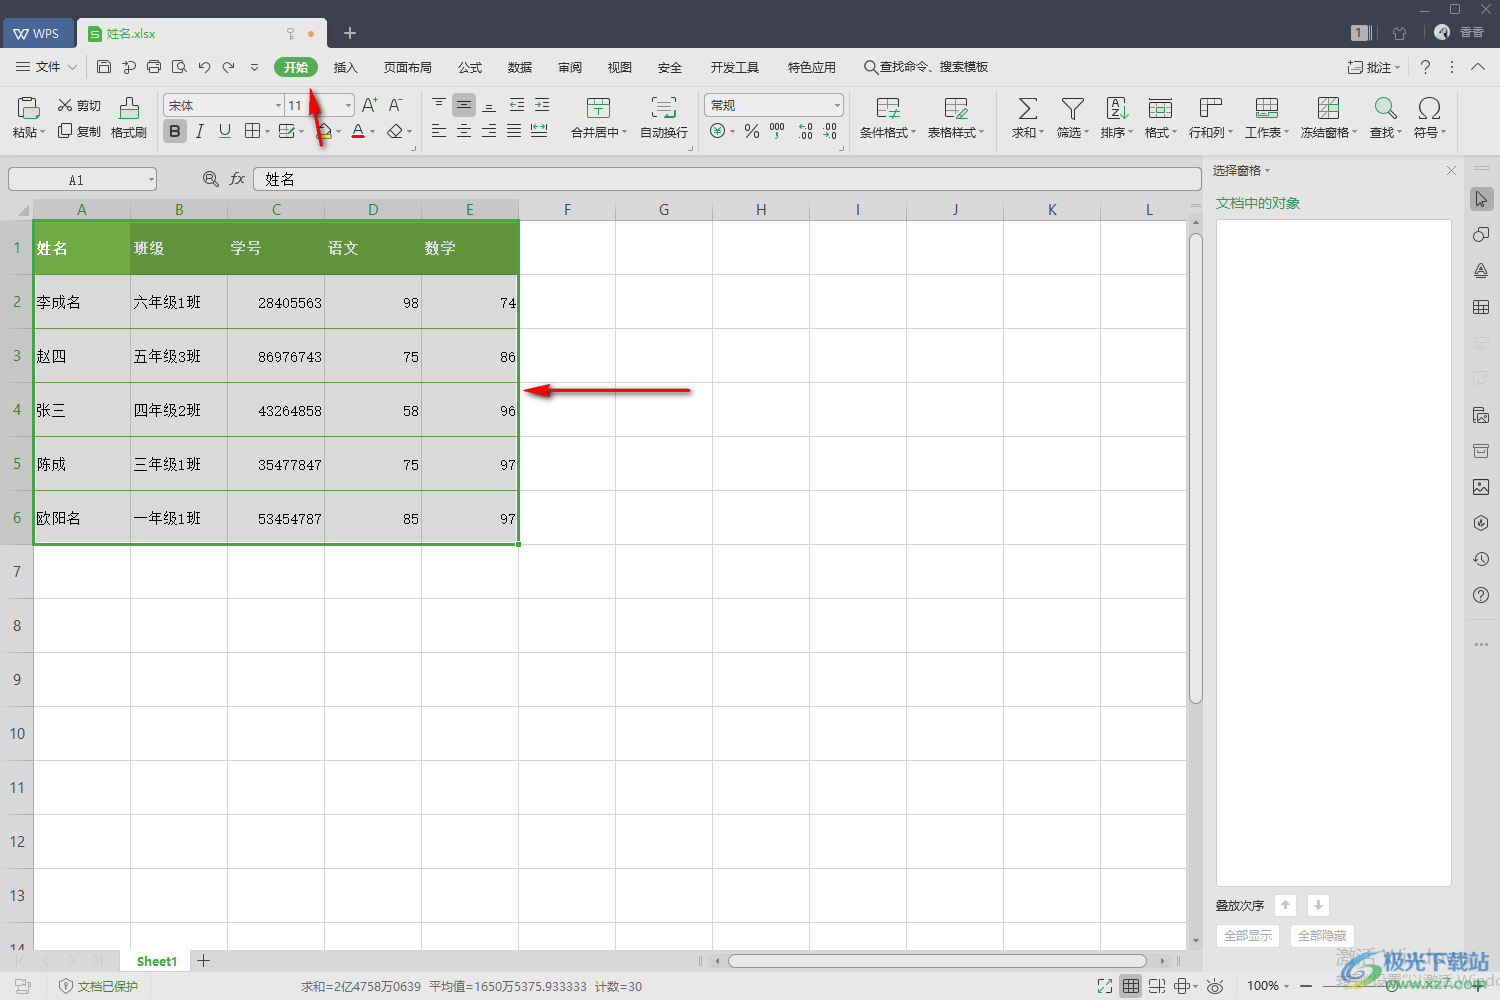The height and width of the screenshot is (1000, 1500).
Task: Switch to the 页面布局 tab
Action: coord(408,67)
